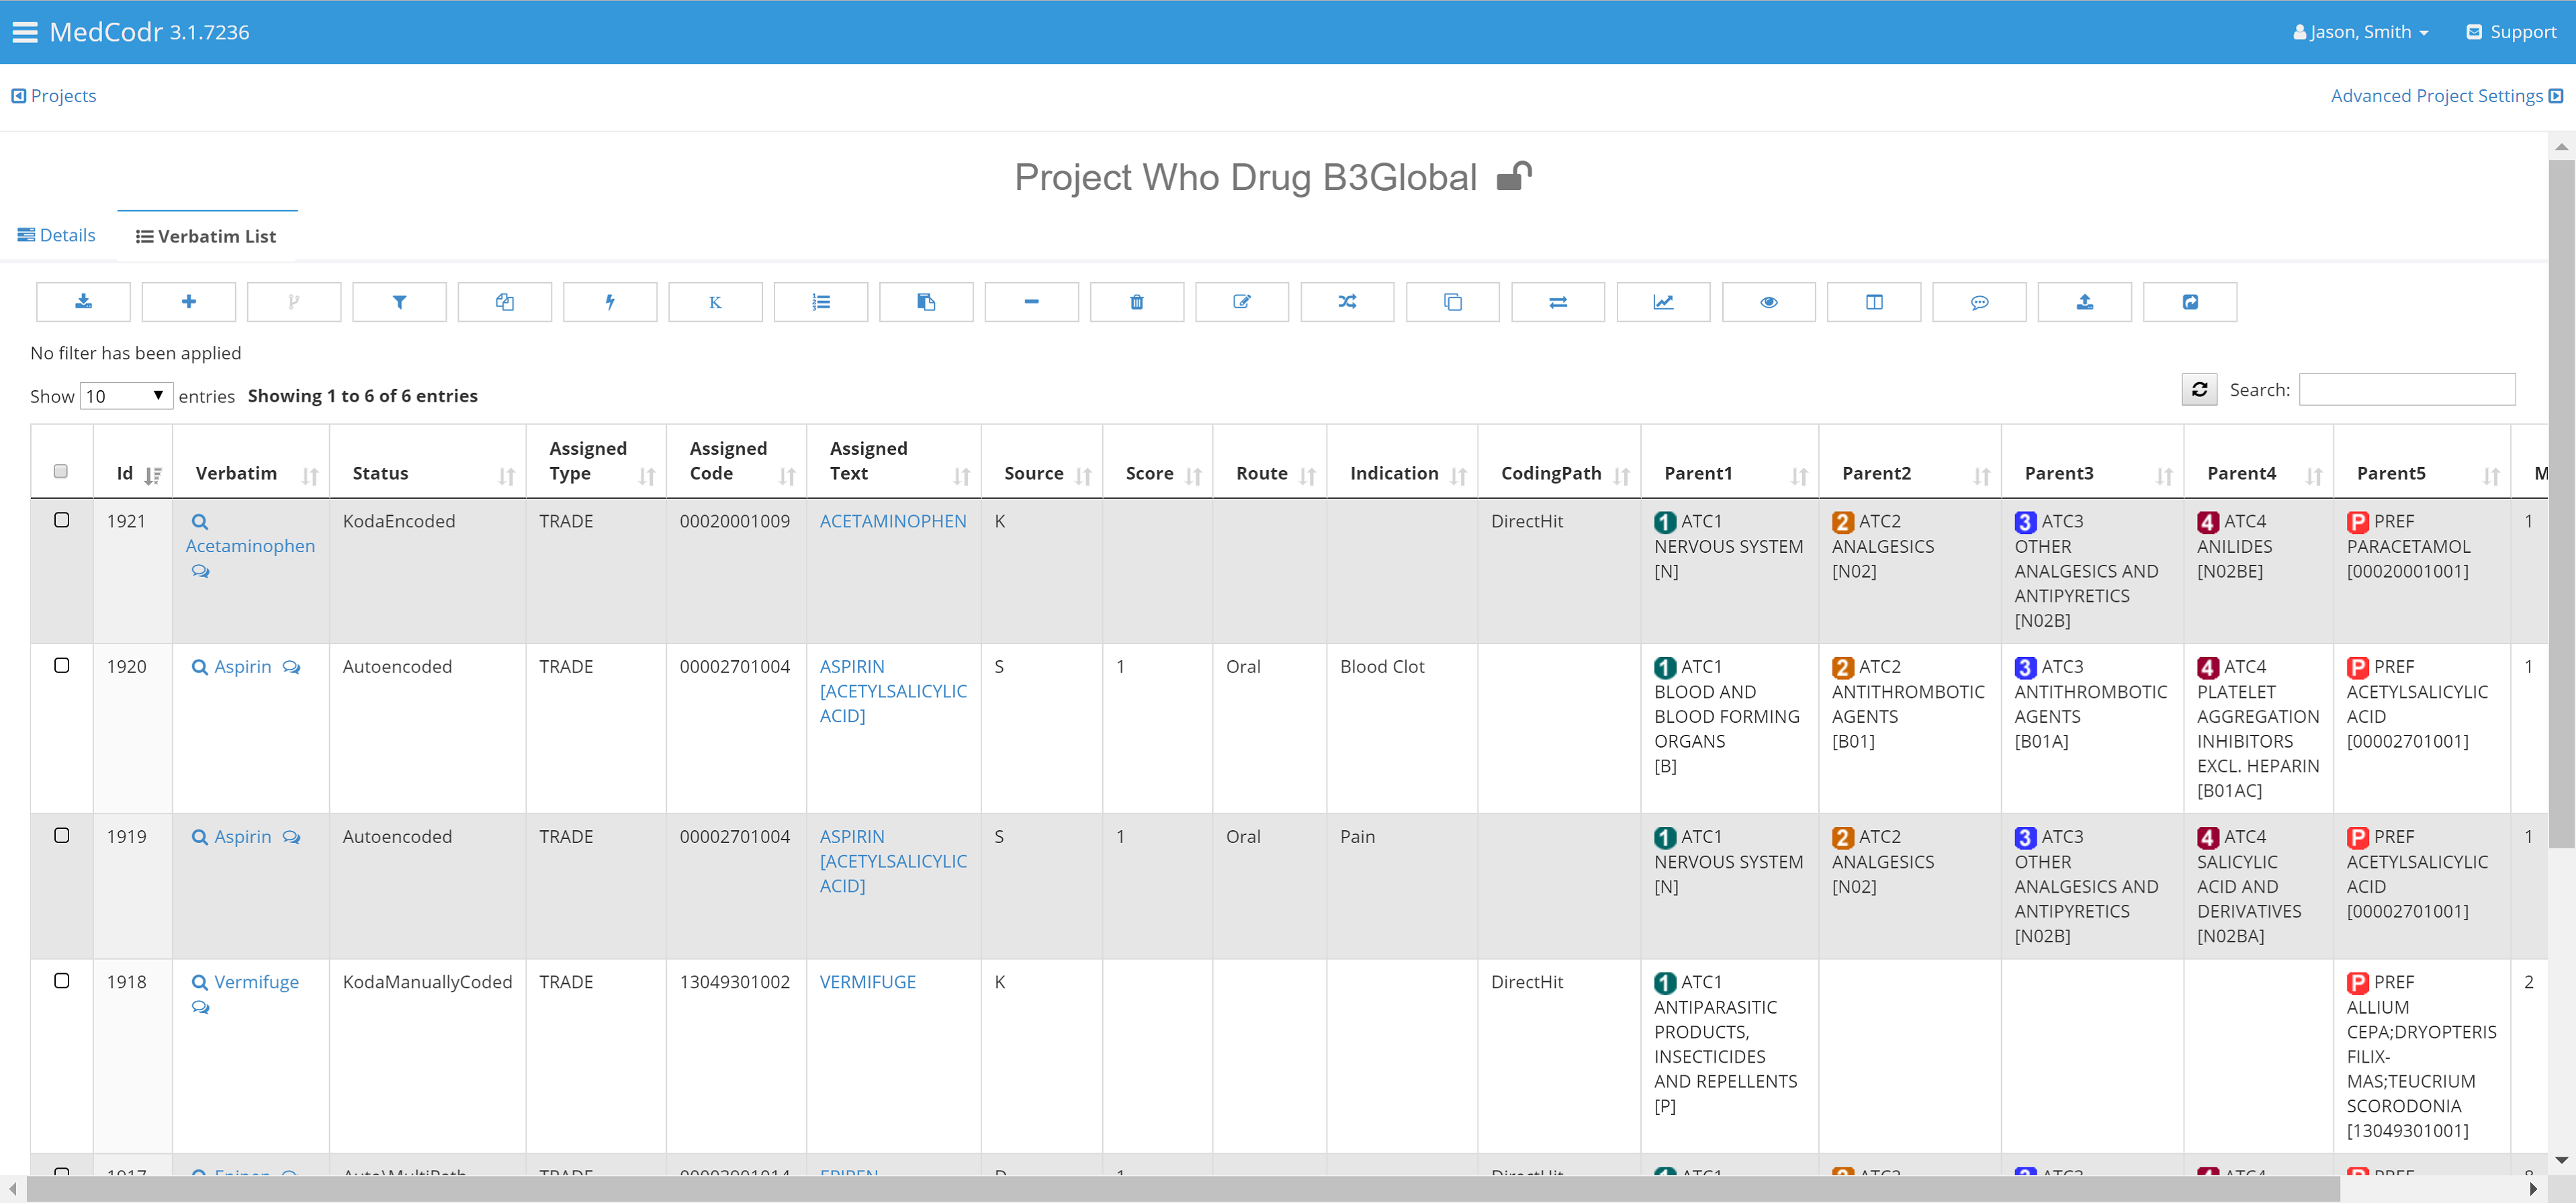Screen dimensions: 2576x1203
Task: Click the ACETAMINOPHEN assigned text link
Action: (x=892, y=521)
